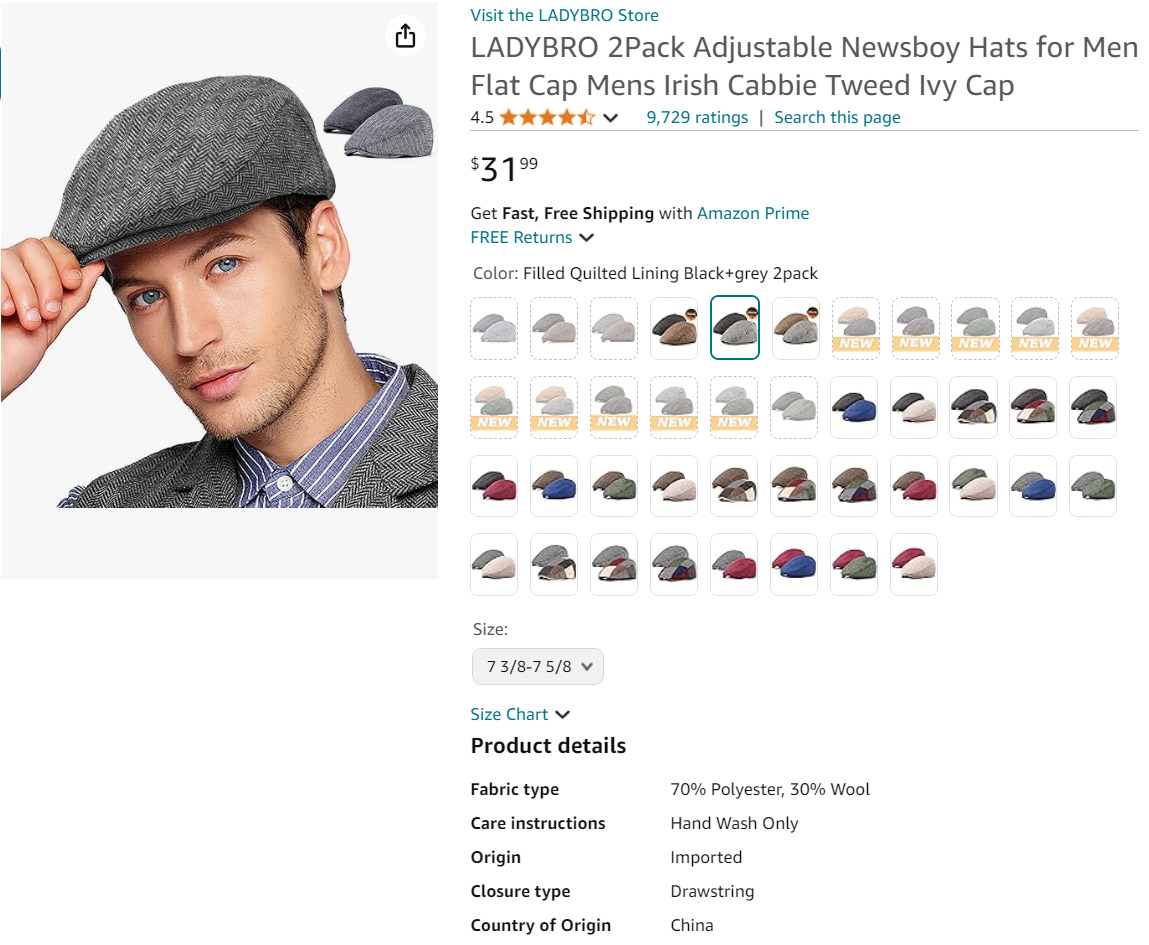Open the rating breakdown chevron beside stars
Image resolution: width=1149 pixels, height=945 pixels.
coord(611,118)
